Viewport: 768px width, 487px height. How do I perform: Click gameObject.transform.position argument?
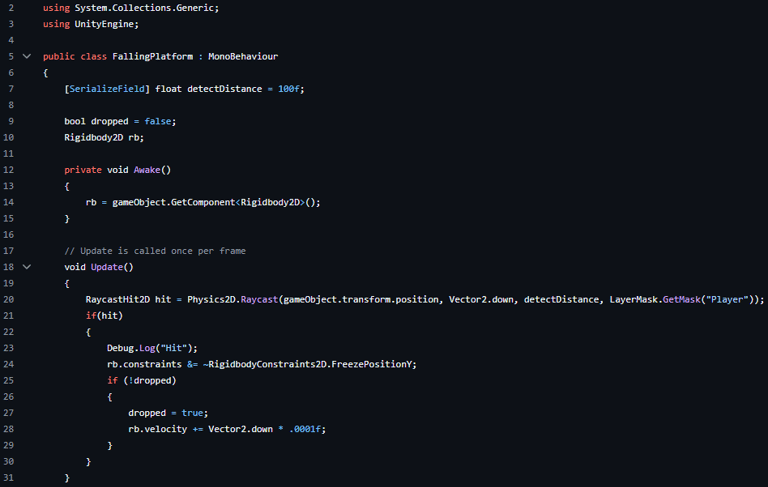[361, 299]
